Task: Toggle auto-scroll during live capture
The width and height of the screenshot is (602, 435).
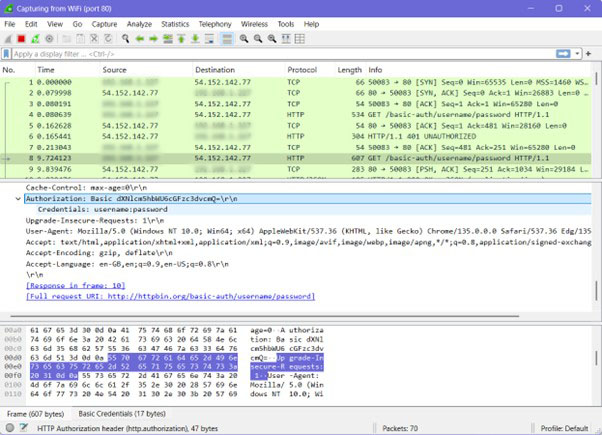Action: (211, 38)
